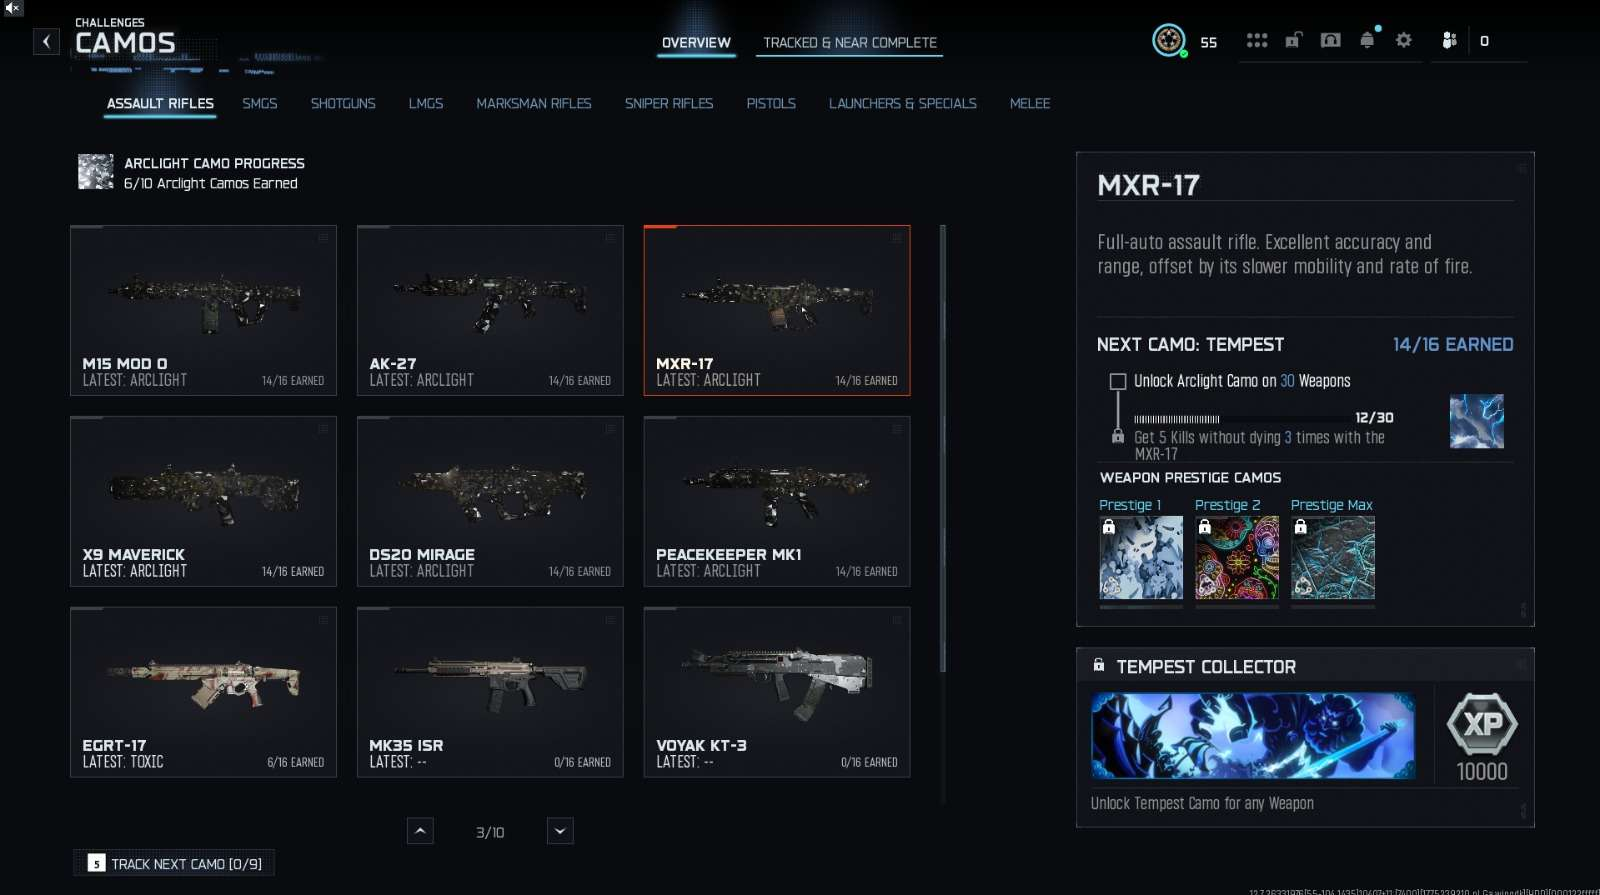
Task: Open the grid menu icon
Action: [1257, 40]
